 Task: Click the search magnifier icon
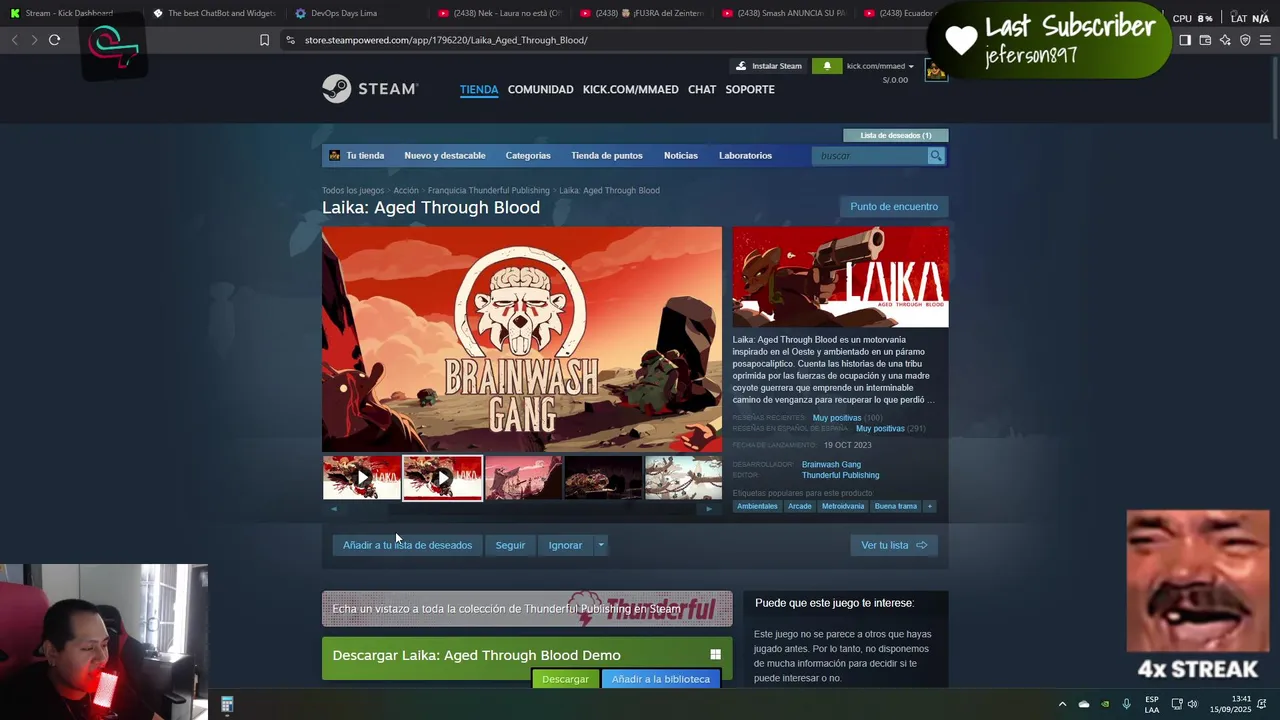tap(935, 156)
